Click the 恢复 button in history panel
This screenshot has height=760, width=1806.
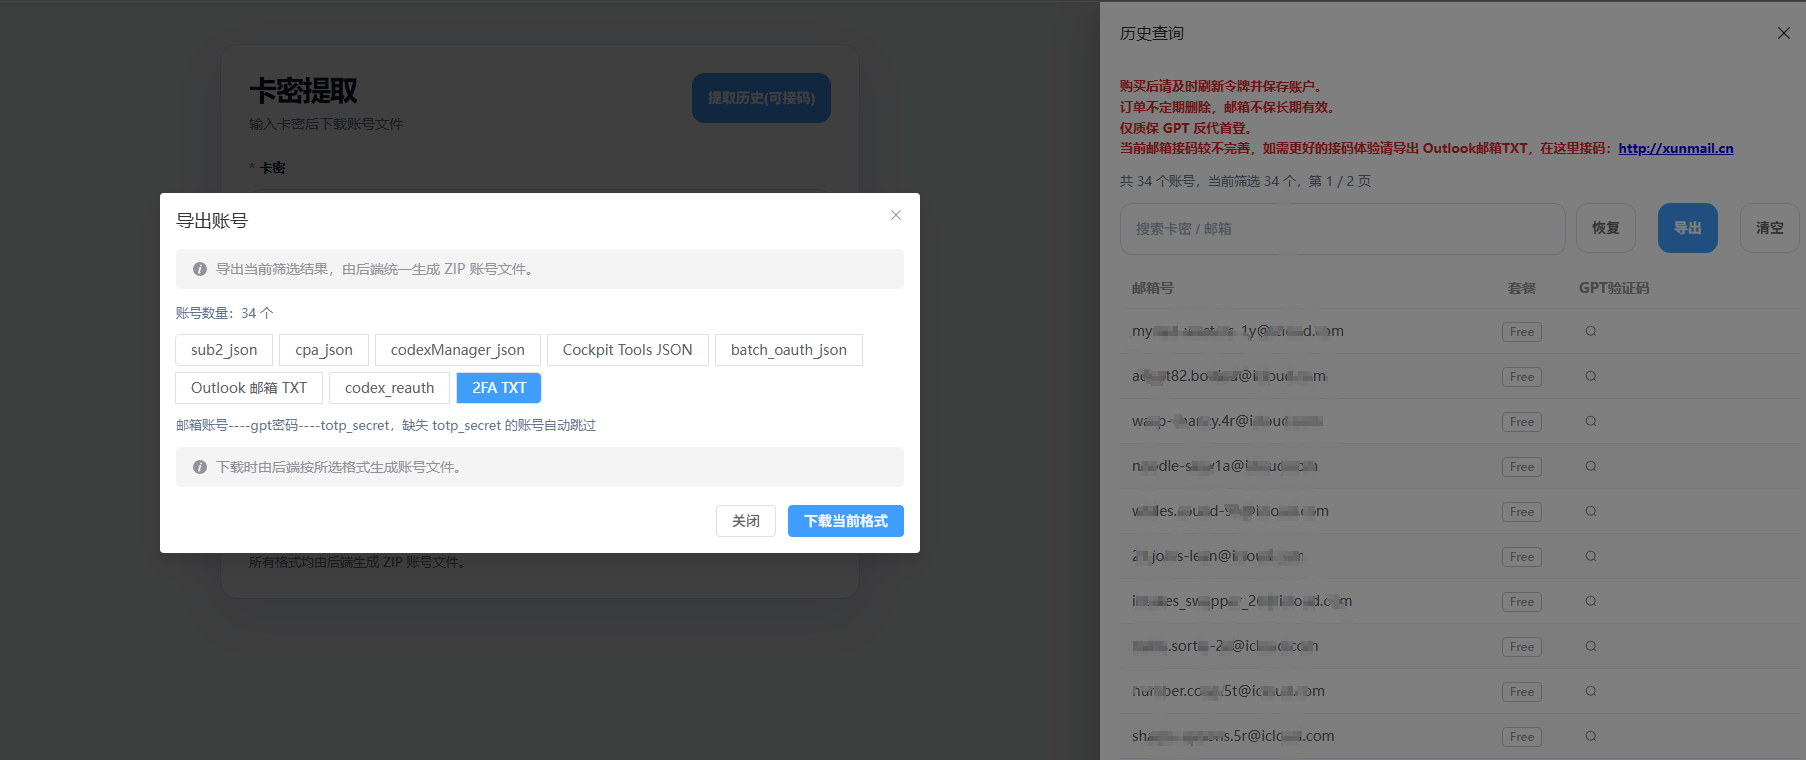[1606, 228]
